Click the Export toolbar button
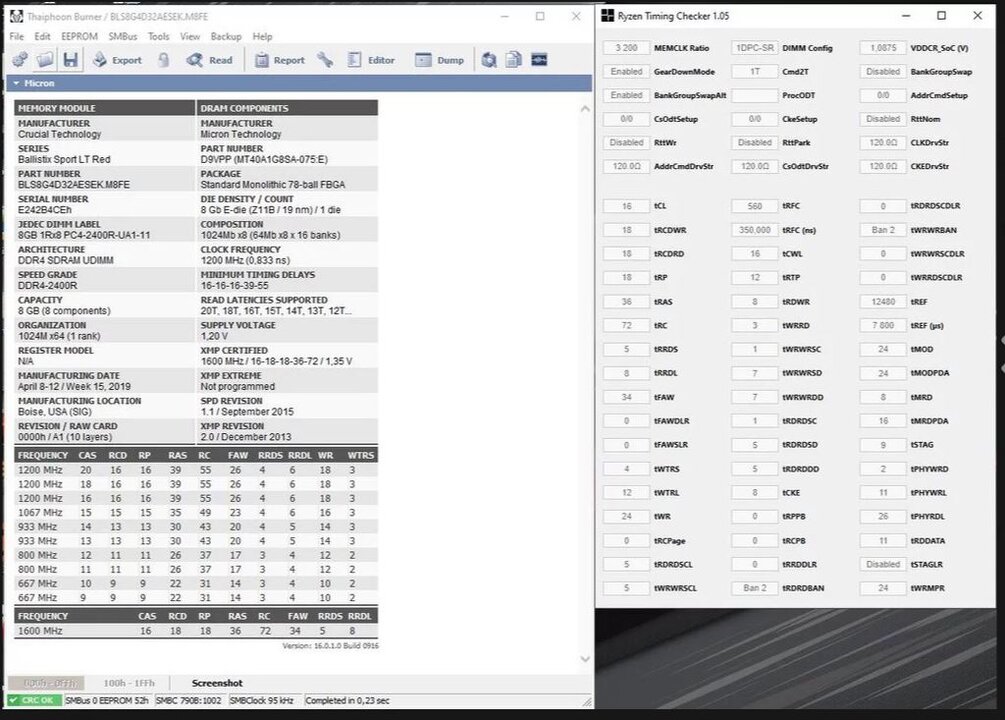 [117, 60]
